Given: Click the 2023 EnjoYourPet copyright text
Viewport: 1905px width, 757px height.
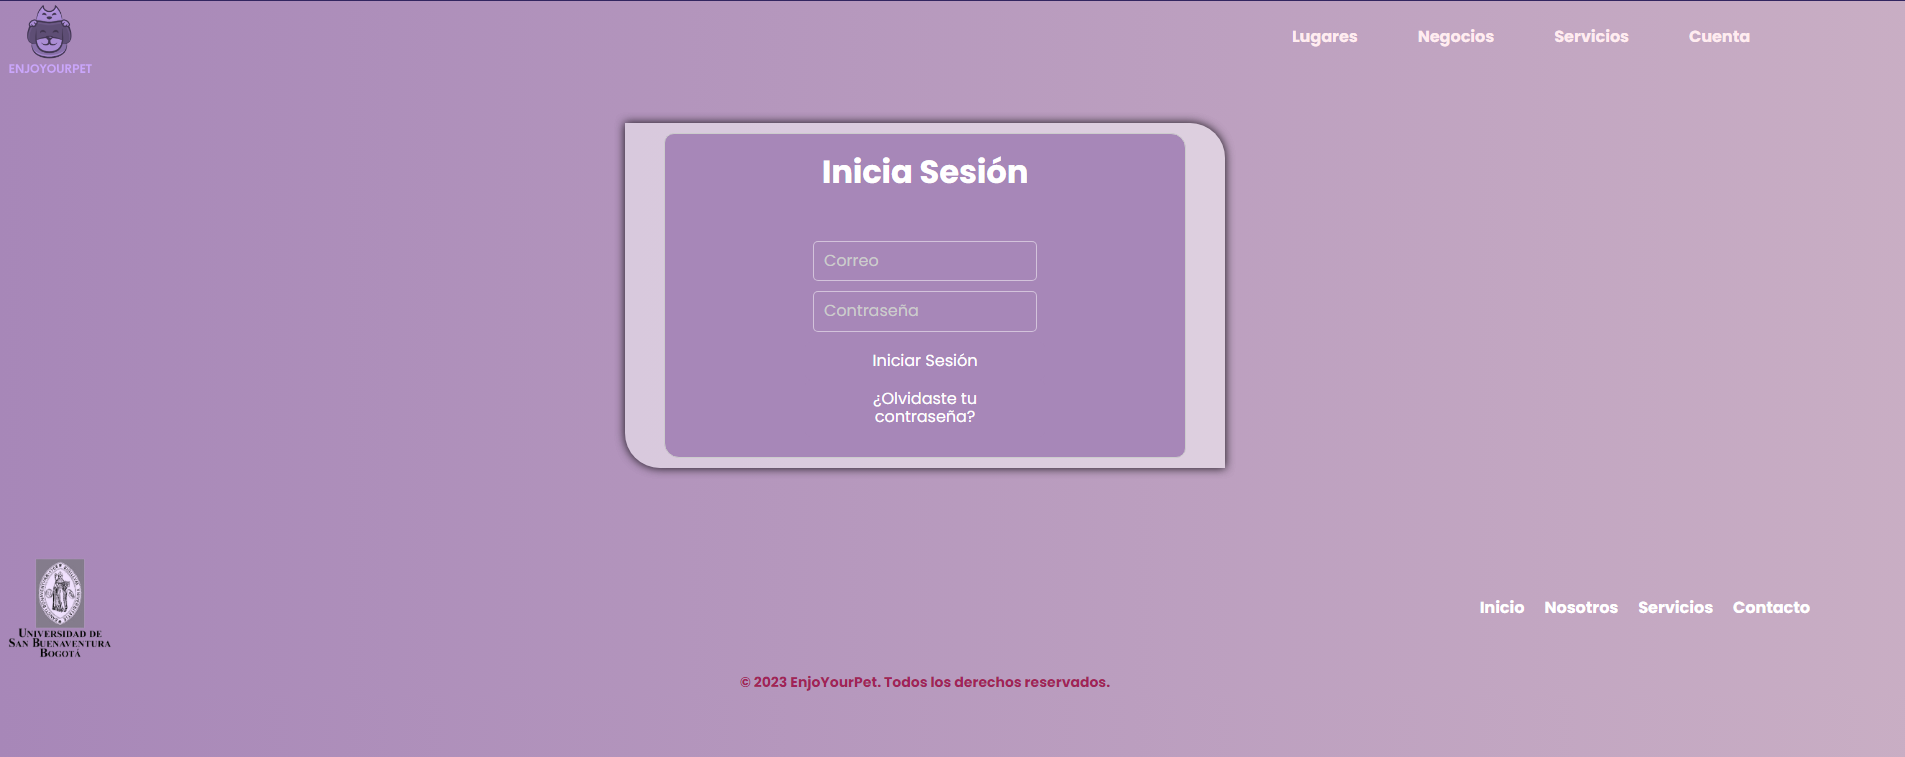Looking at the screenshot, I should 925,682.
